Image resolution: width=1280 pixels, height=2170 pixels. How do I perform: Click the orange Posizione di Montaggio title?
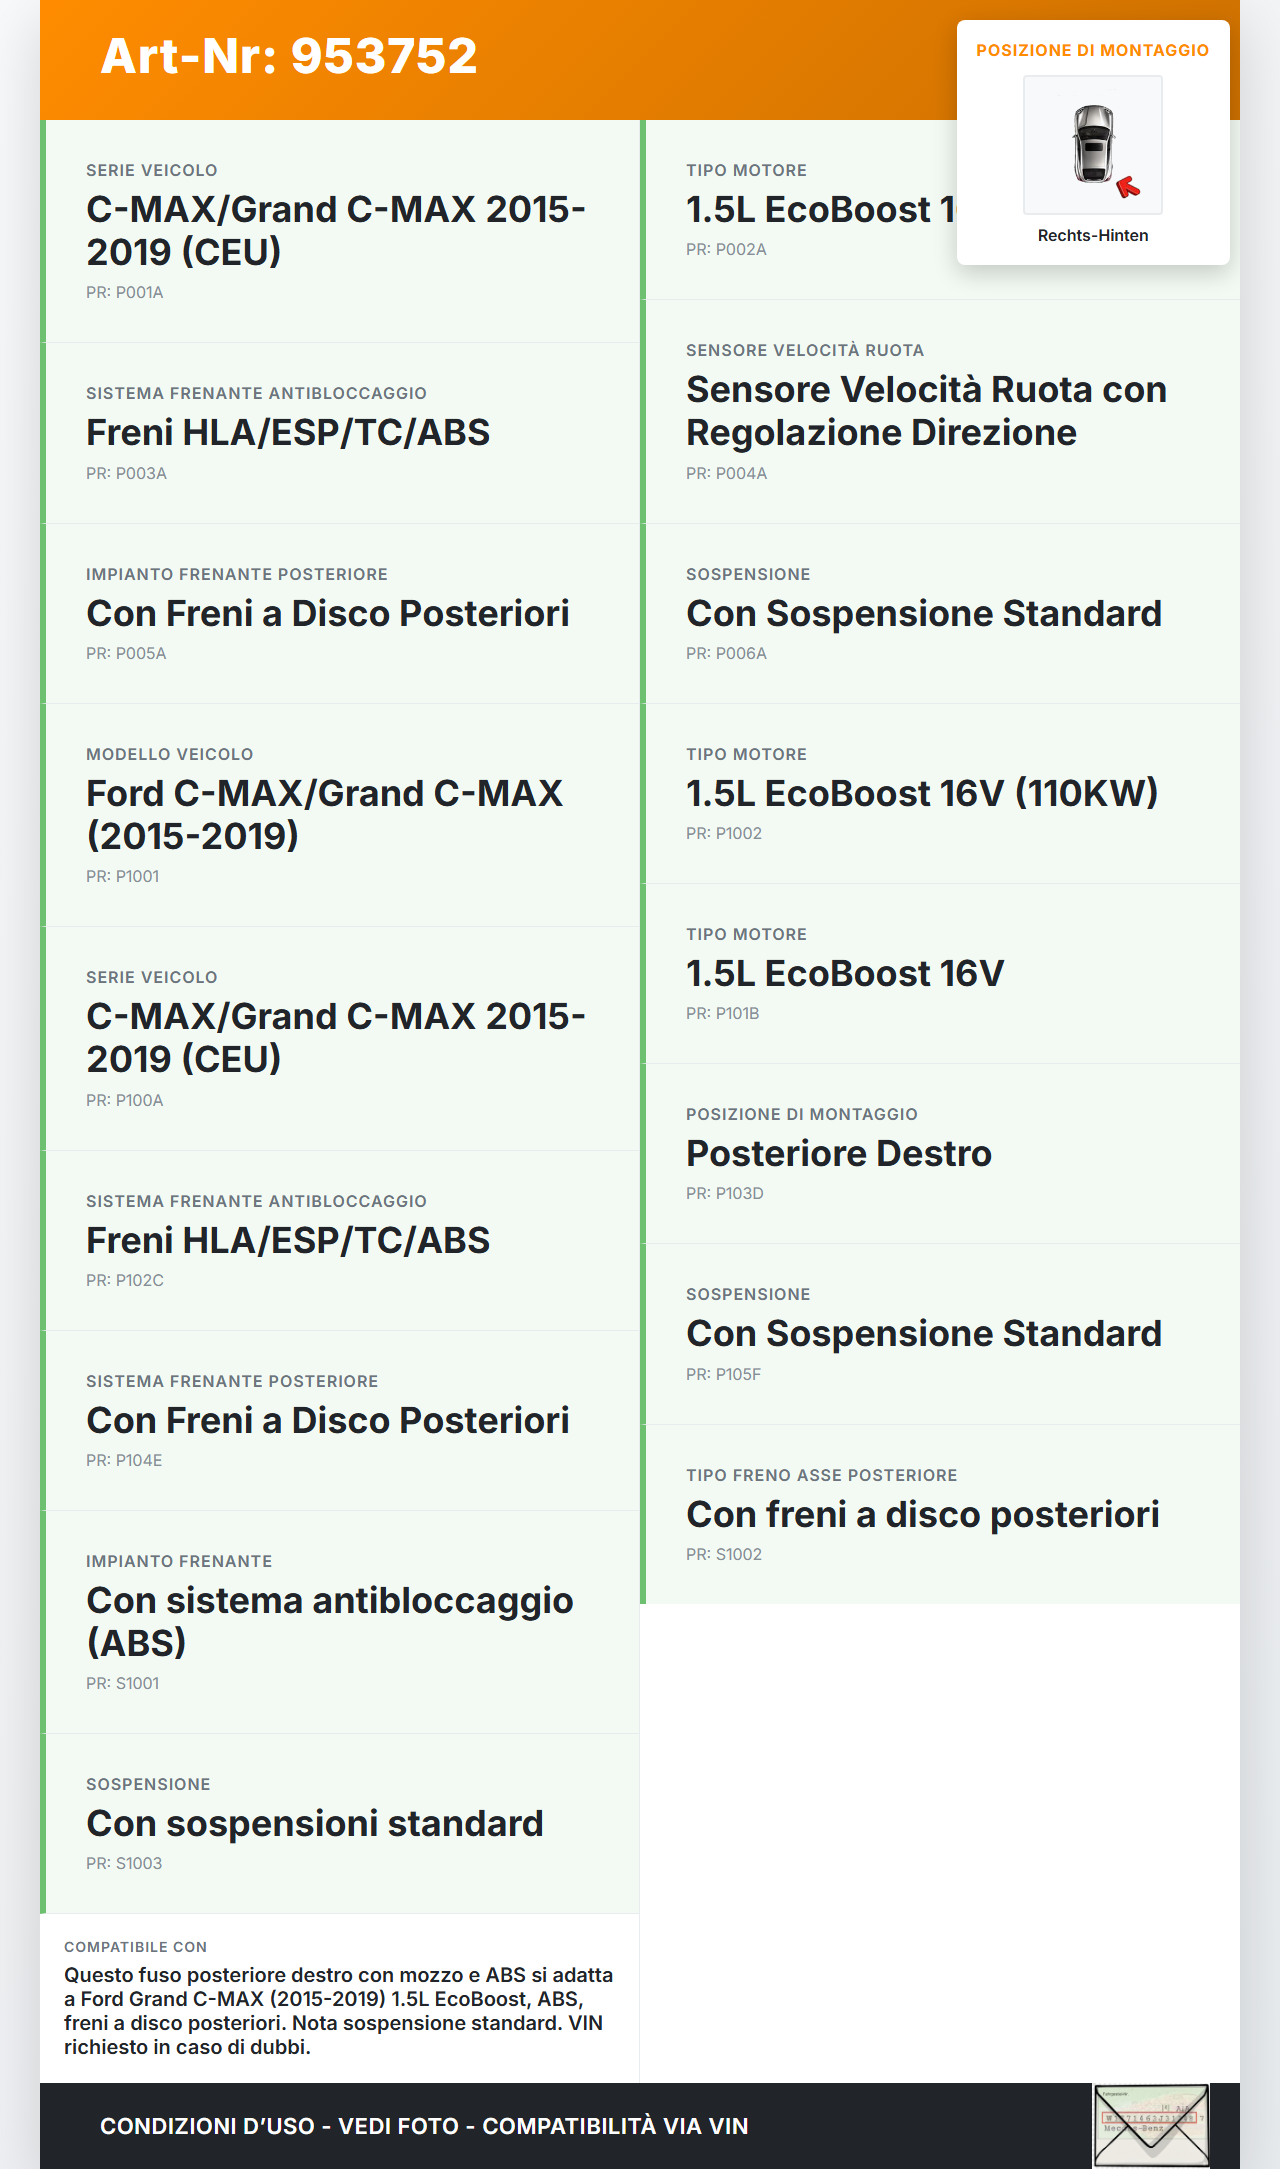[x=1092, y=51]
